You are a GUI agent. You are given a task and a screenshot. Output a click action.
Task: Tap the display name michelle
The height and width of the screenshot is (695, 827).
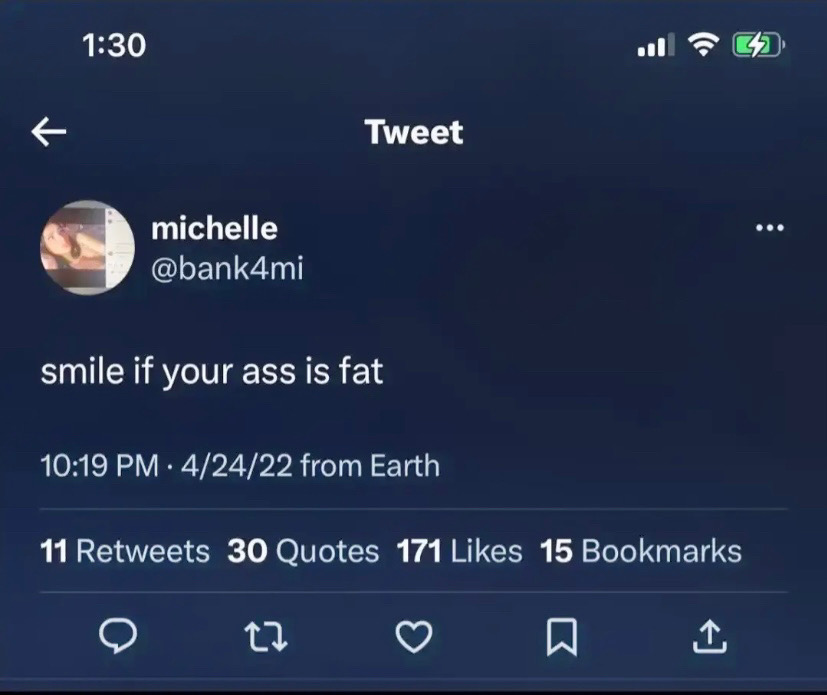coord(214,228)
